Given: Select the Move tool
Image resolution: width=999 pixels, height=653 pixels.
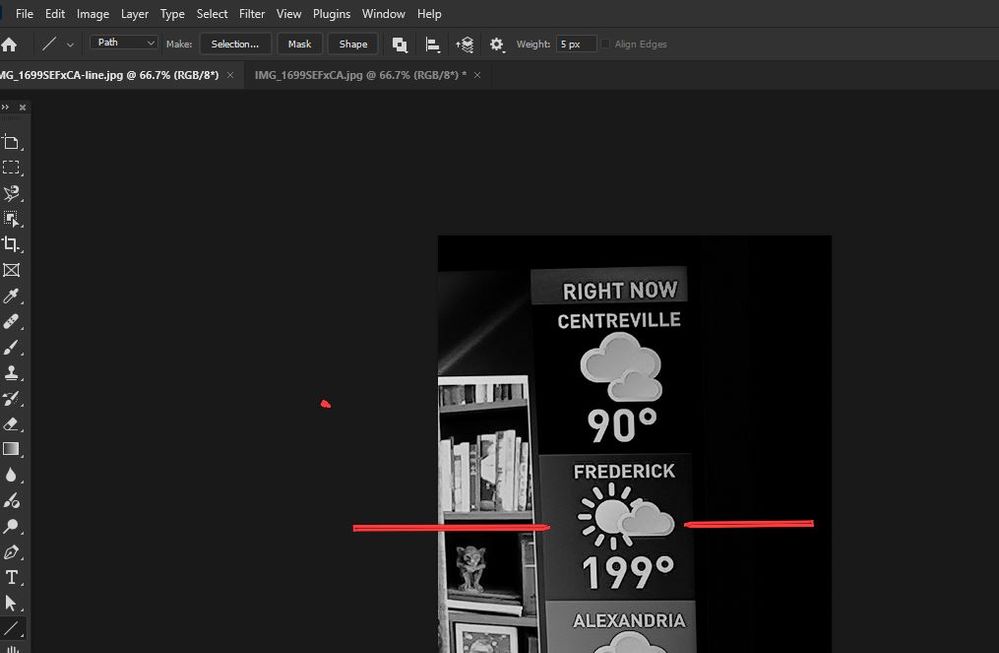Looking at the screenshot, I should pyautogui.click(x=13, y=141).
